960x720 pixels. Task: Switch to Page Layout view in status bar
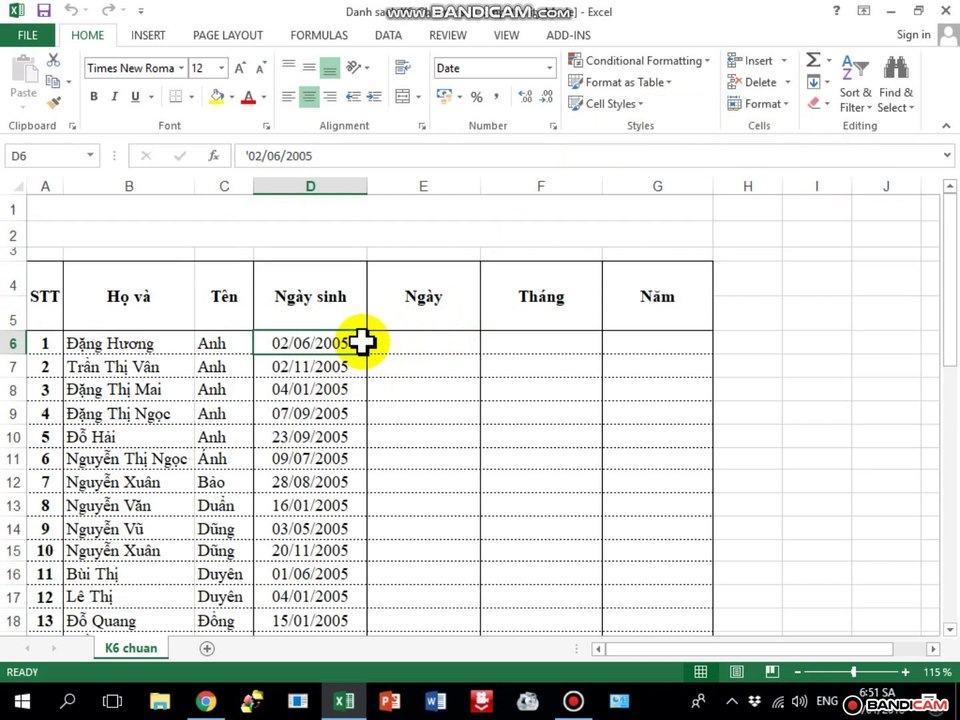point(737,672)
